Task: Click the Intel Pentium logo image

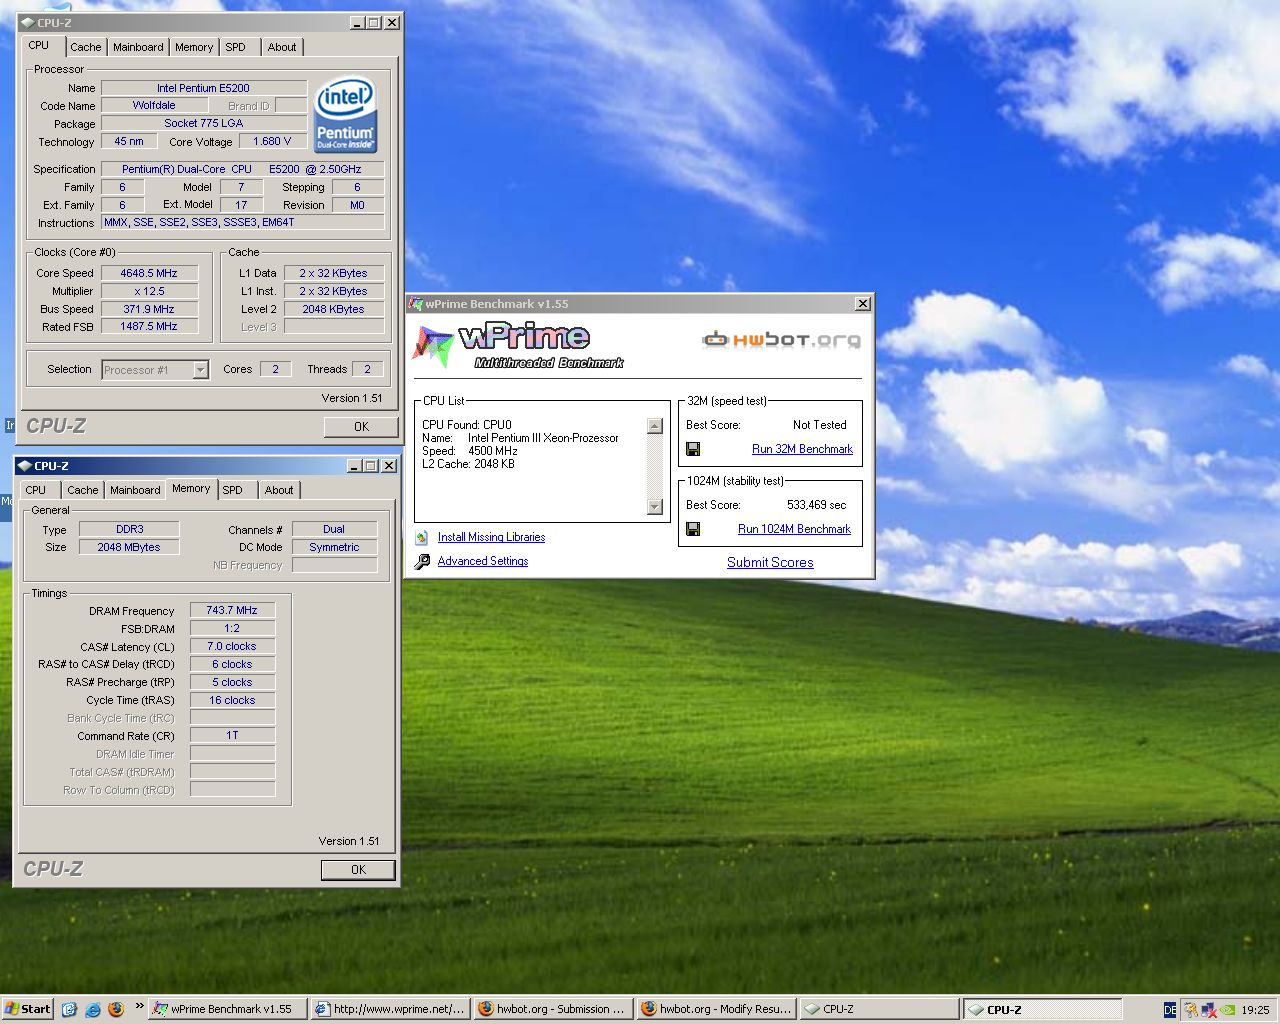Action: (345, 115)
